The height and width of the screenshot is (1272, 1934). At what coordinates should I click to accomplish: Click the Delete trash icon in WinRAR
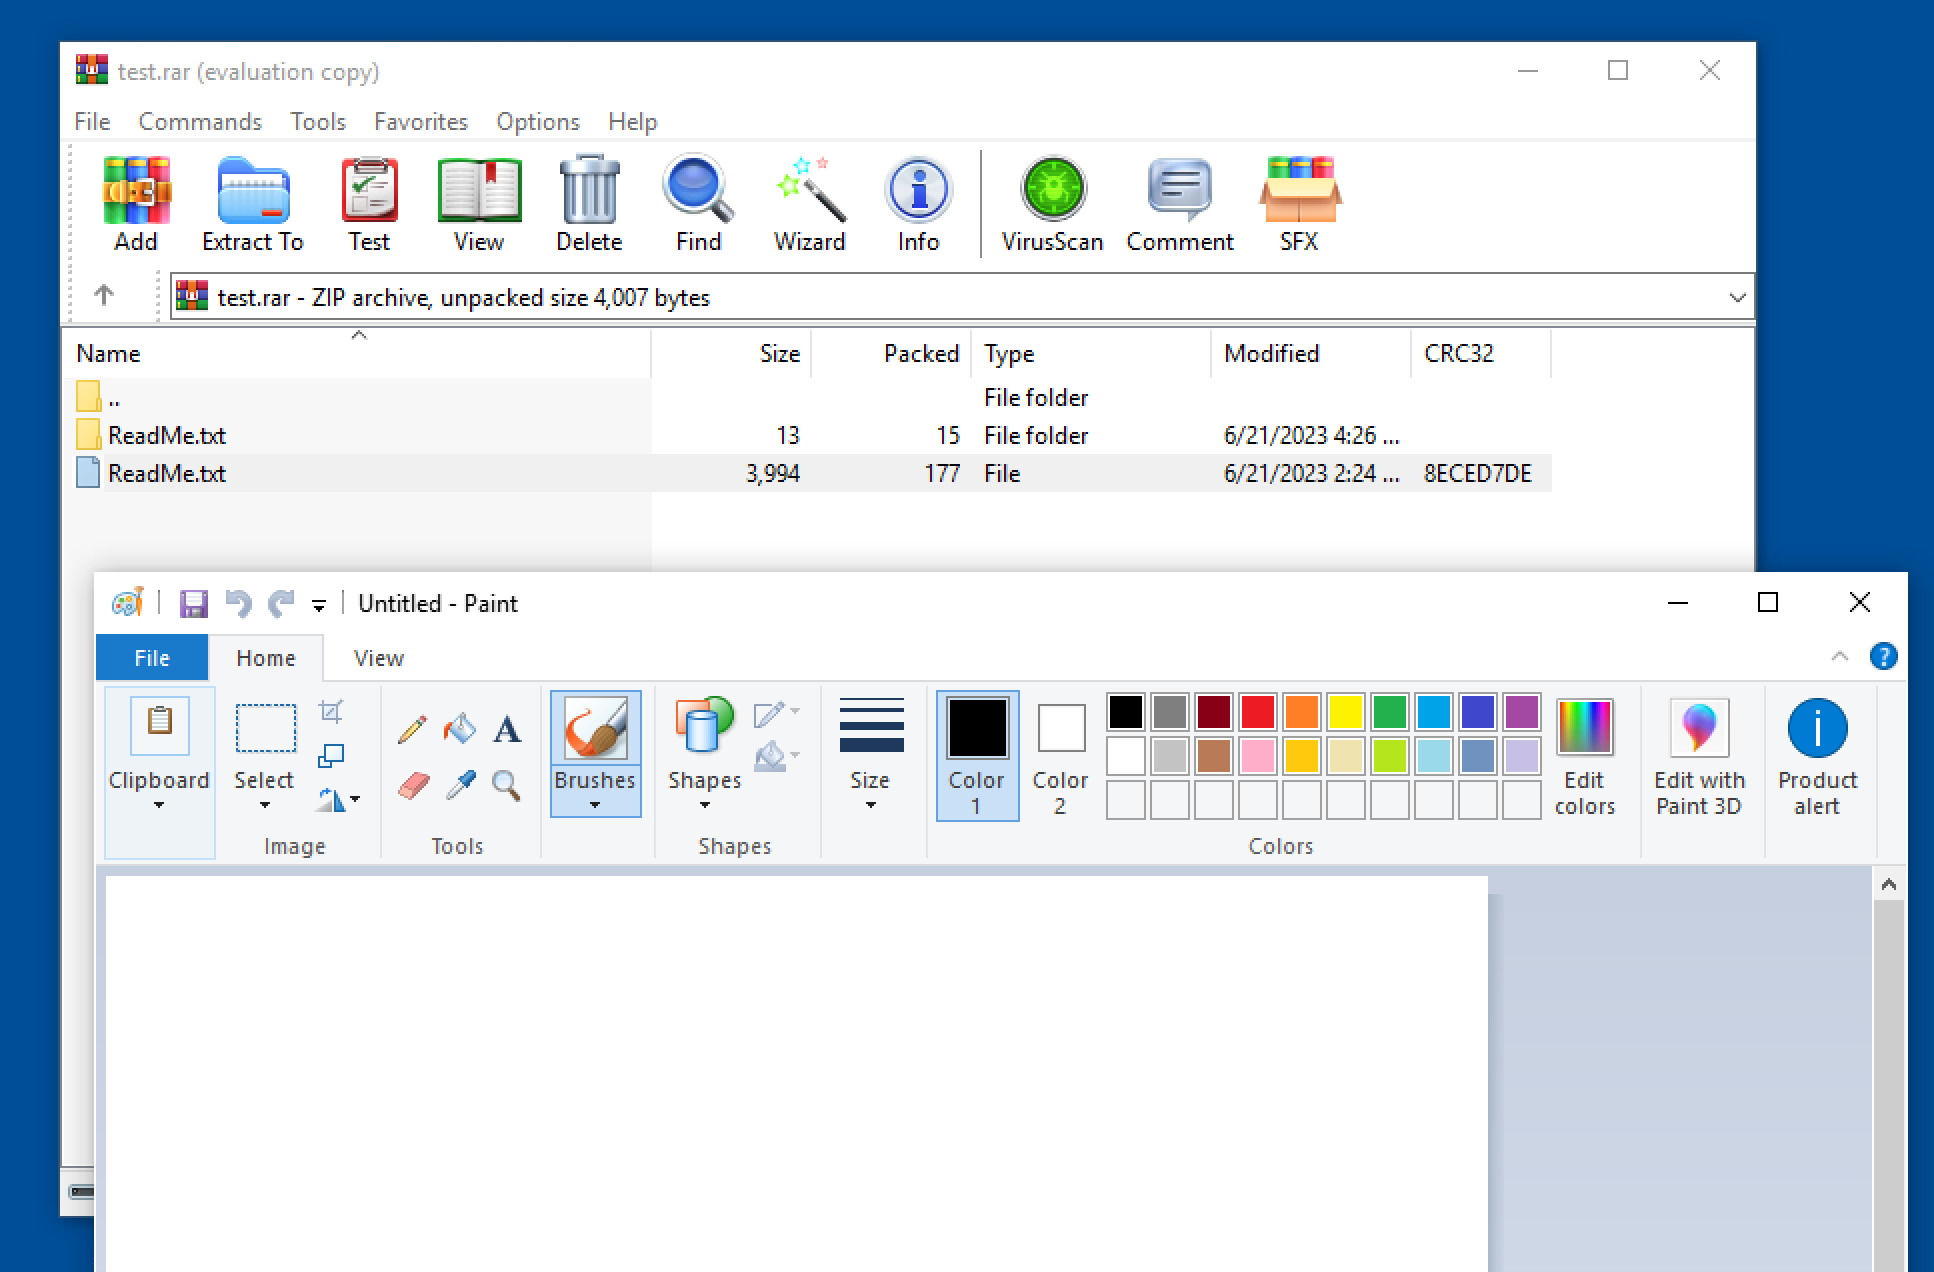(589, 204)
